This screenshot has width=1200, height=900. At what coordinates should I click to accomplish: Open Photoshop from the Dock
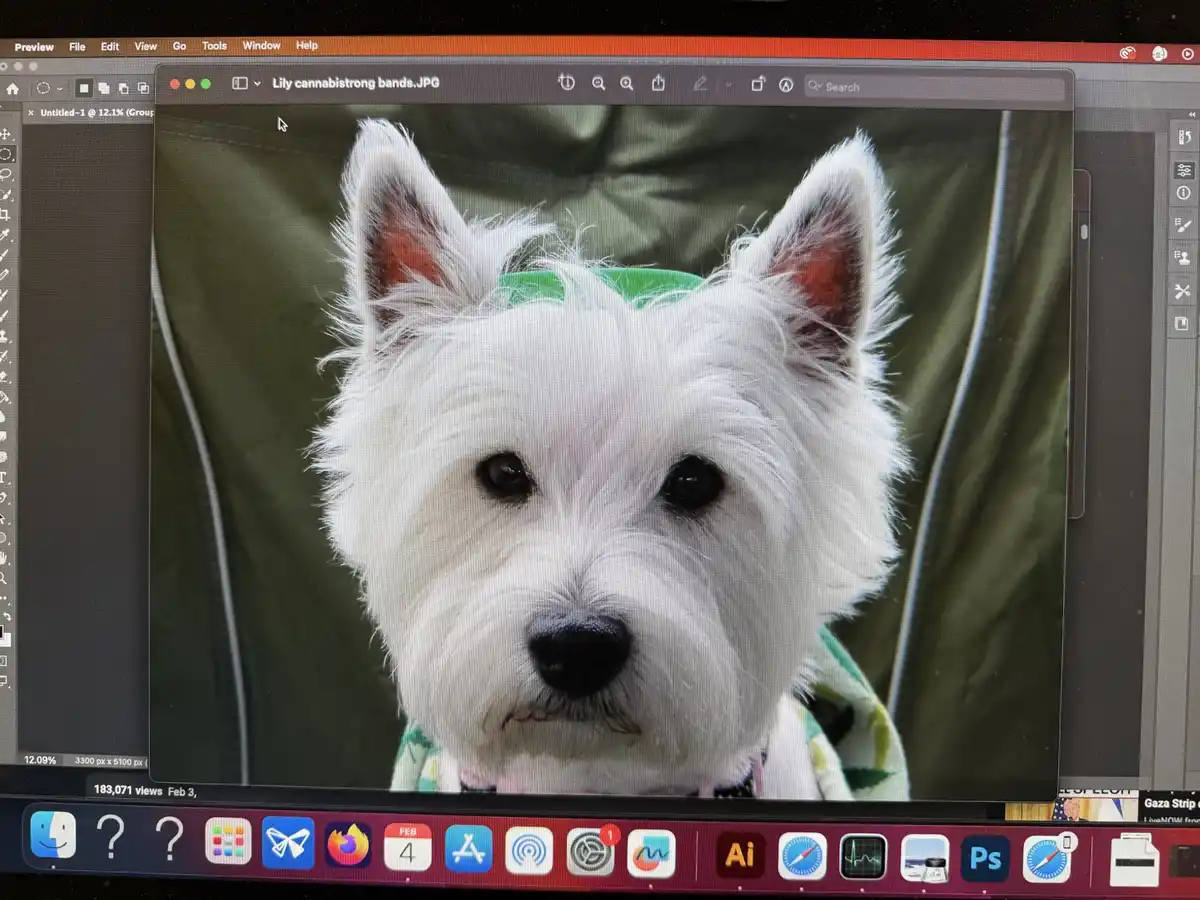tap(985, 859)
